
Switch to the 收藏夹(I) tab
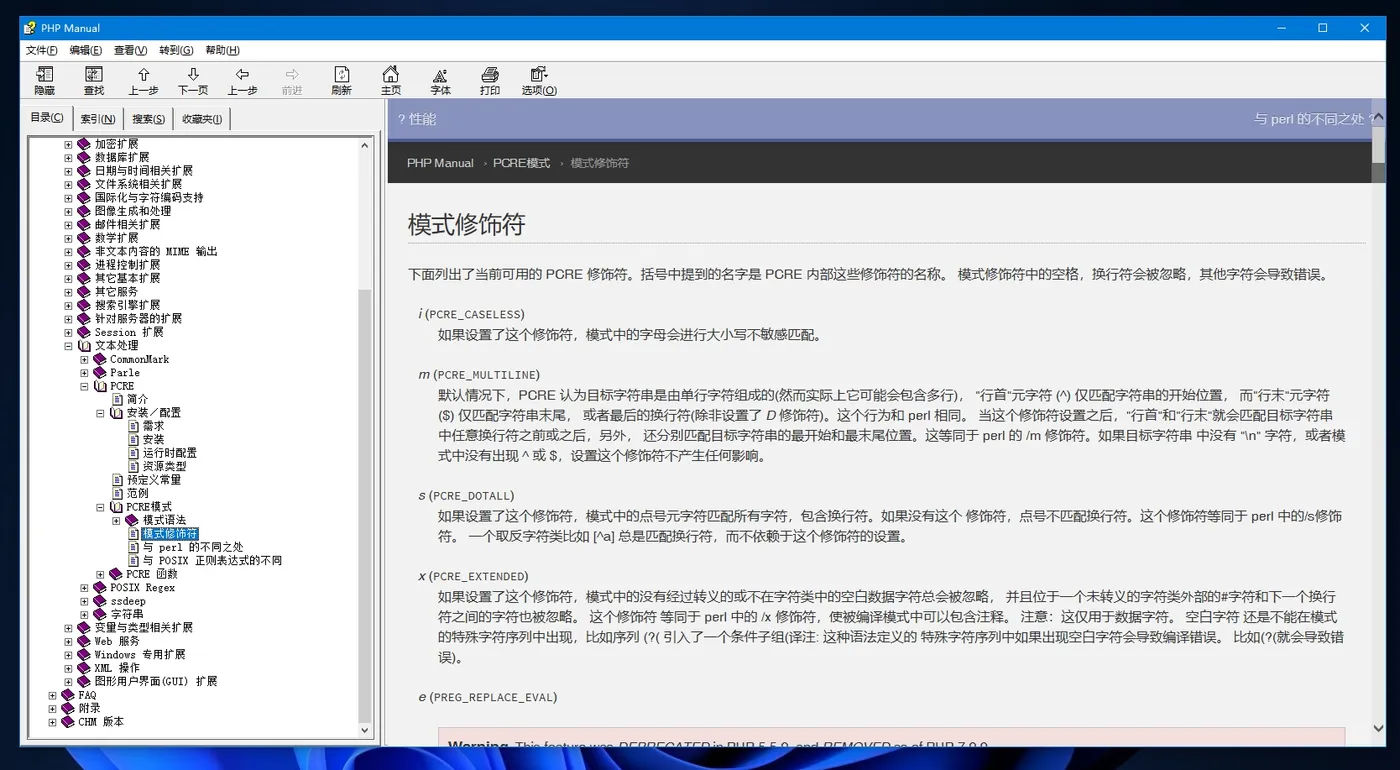click(203, 119)
